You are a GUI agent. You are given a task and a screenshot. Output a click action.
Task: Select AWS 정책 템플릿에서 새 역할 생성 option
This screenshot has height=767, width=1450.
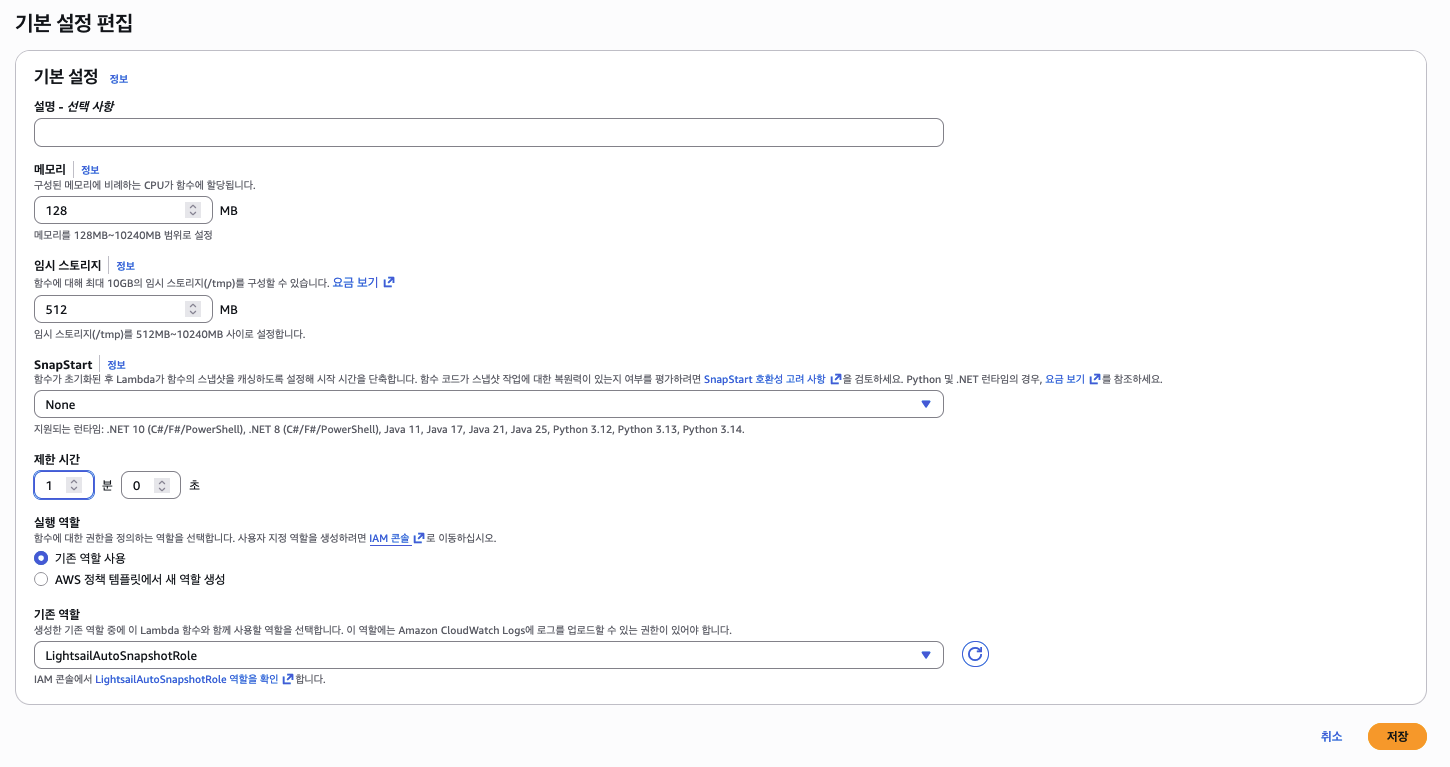pyautogui.click(x=41, y=579)
